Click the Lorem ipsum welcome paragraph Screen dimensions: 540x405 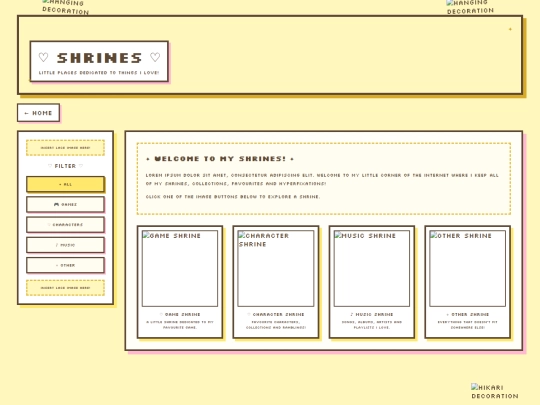tap(322, 179)
